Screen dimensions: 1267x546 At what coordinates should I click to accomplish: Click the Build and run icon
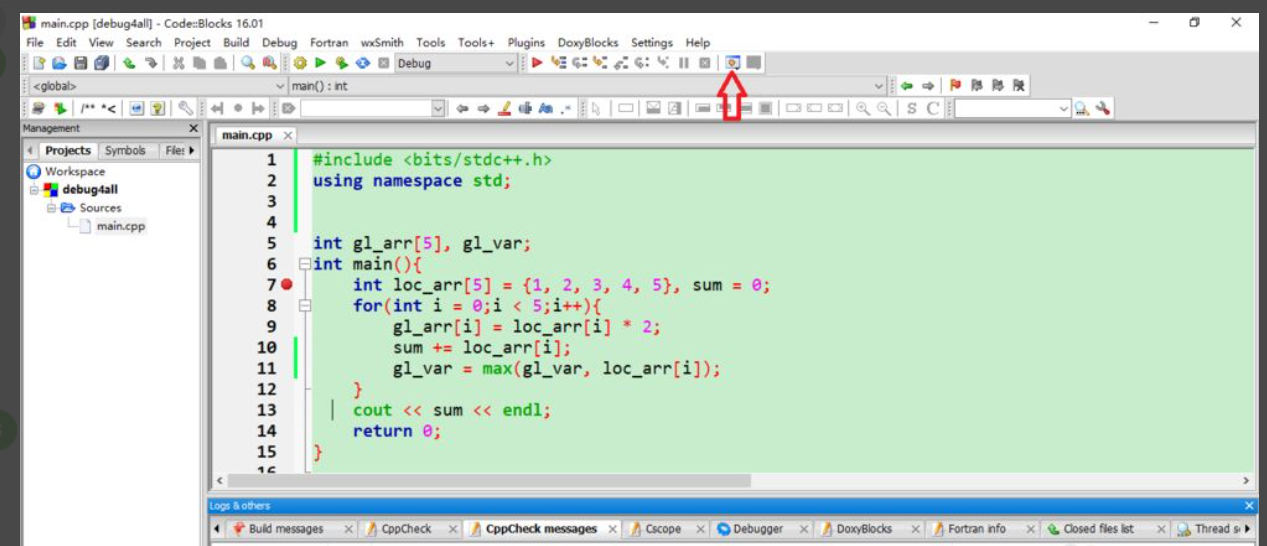point(342,63)
